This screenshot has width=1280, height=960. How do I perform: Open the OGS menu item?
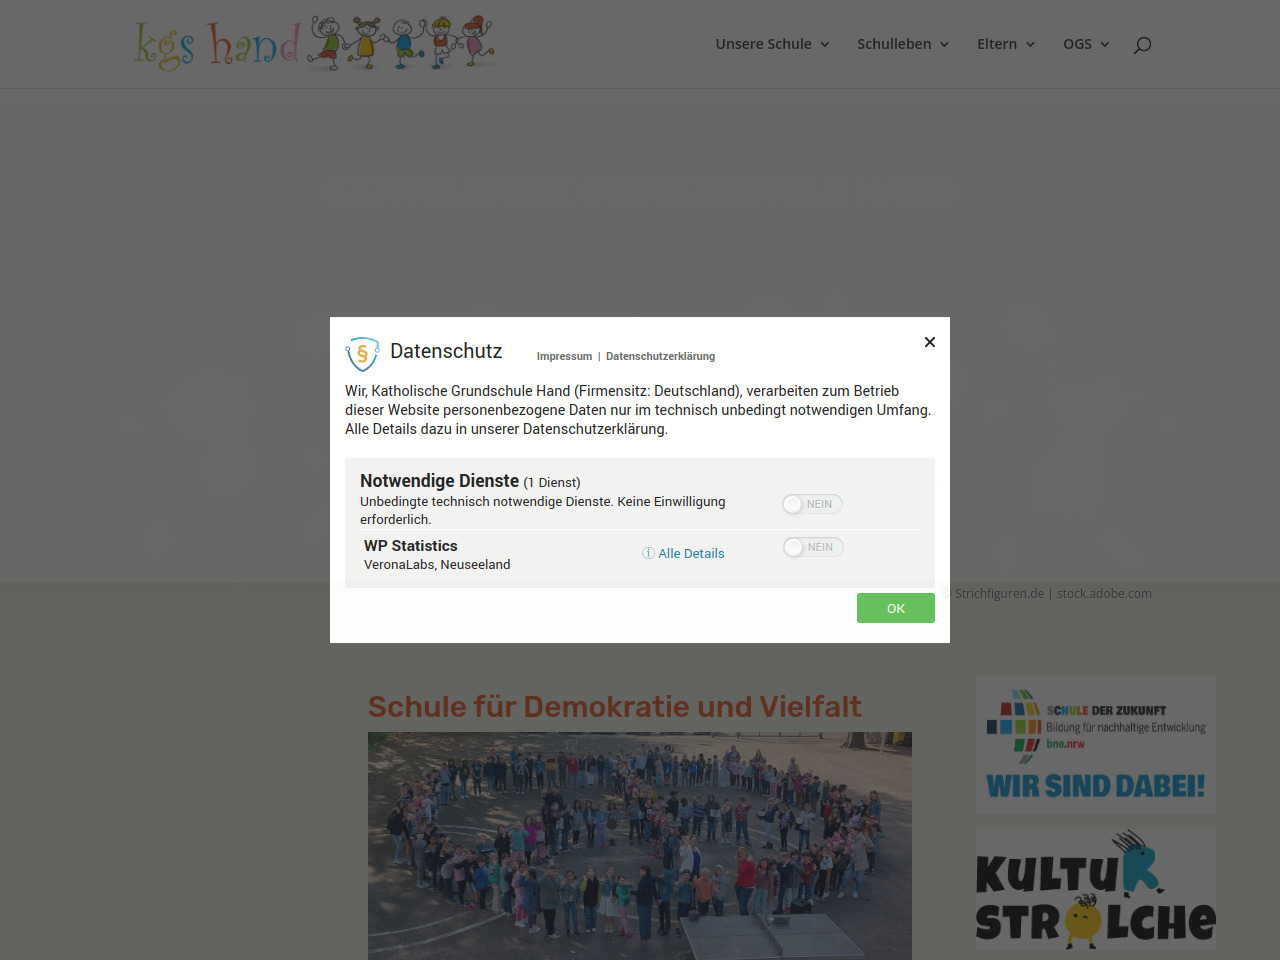click(1085, 44)
